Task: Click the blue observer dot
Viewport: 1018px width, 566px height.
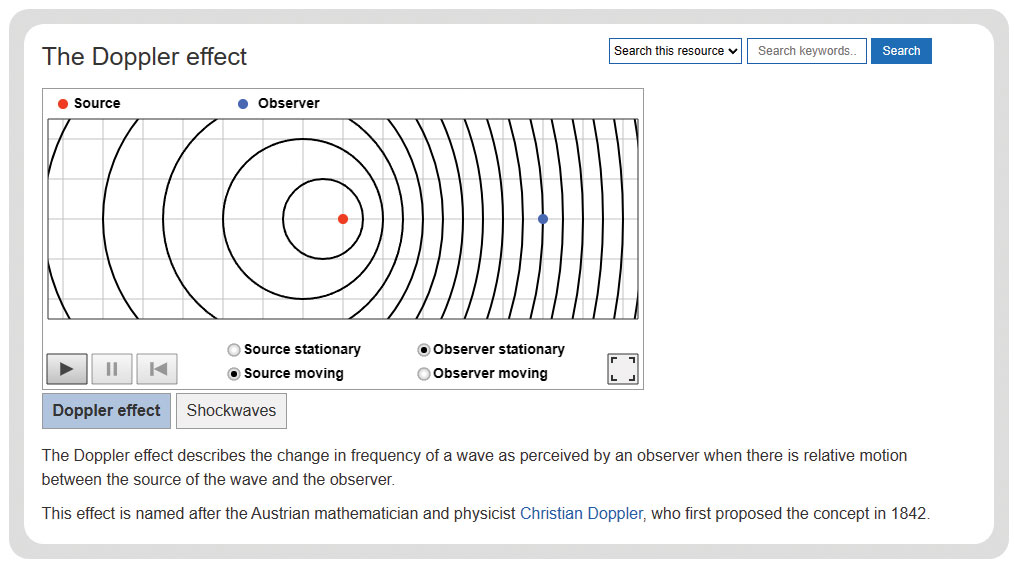Action: click(543, 219)
